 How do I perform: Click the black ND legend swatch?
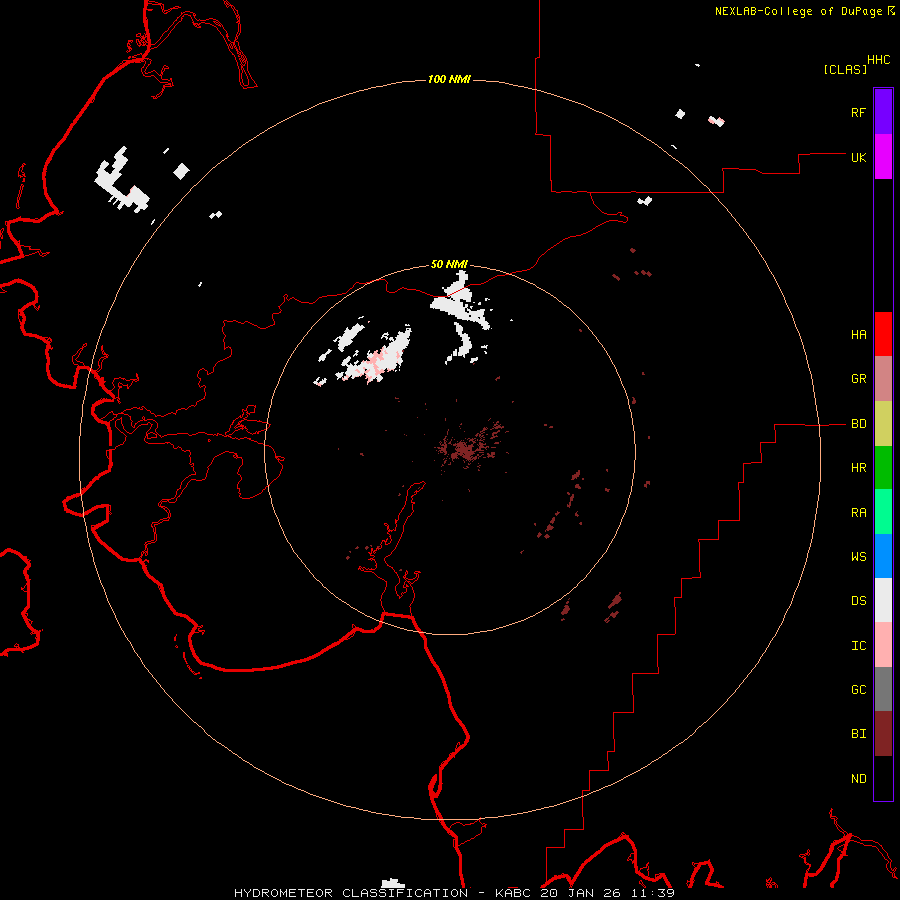pyautogui.click(x=883, y=778)
